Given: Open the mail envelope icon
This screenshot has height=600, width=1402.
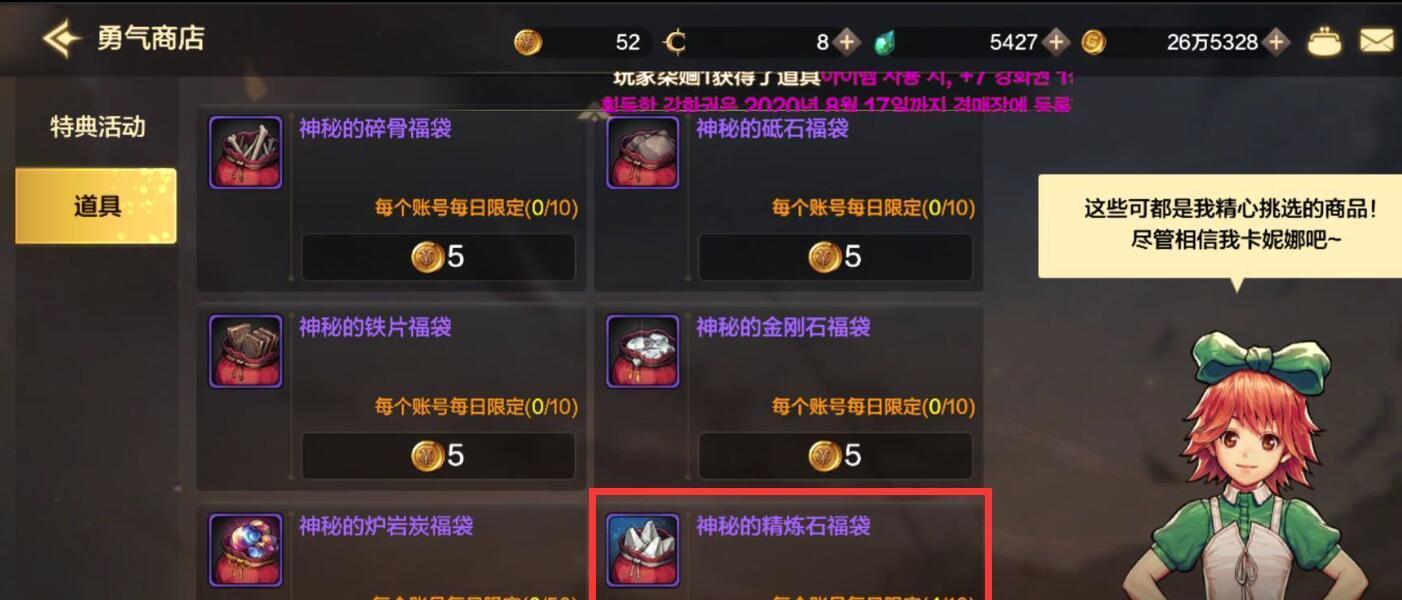Looking at the screenshot, I should point(1377,42).
